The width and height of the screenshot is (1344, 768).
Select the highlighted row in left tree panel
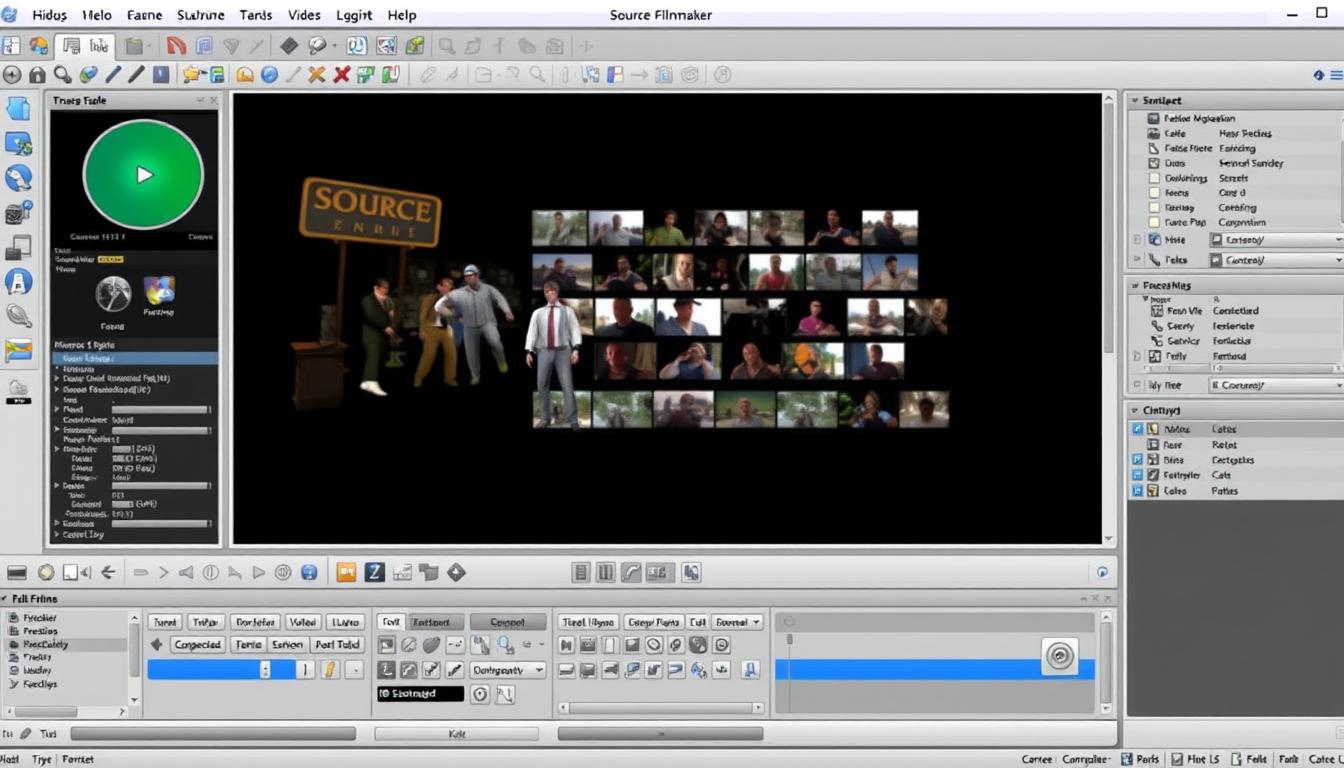(135, 358)
